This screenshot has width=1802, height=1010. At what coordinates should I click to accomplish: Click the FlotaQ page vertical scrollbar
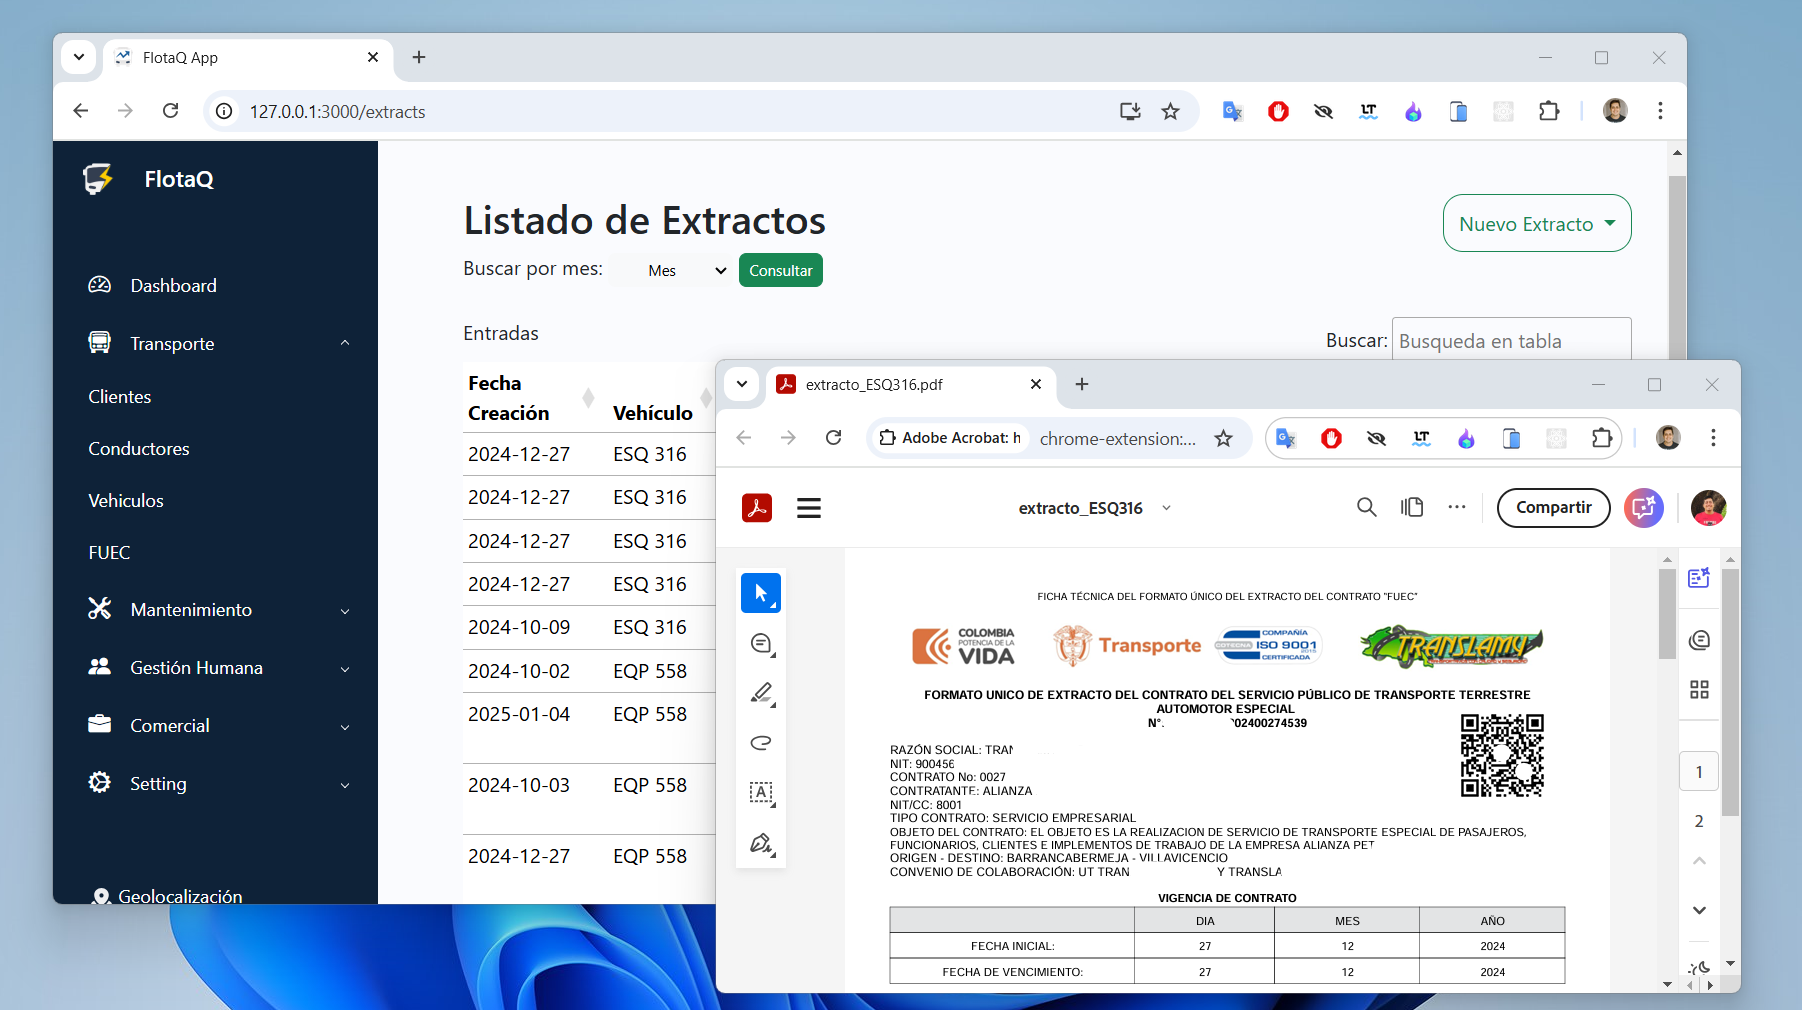(x=1678, y=270)
